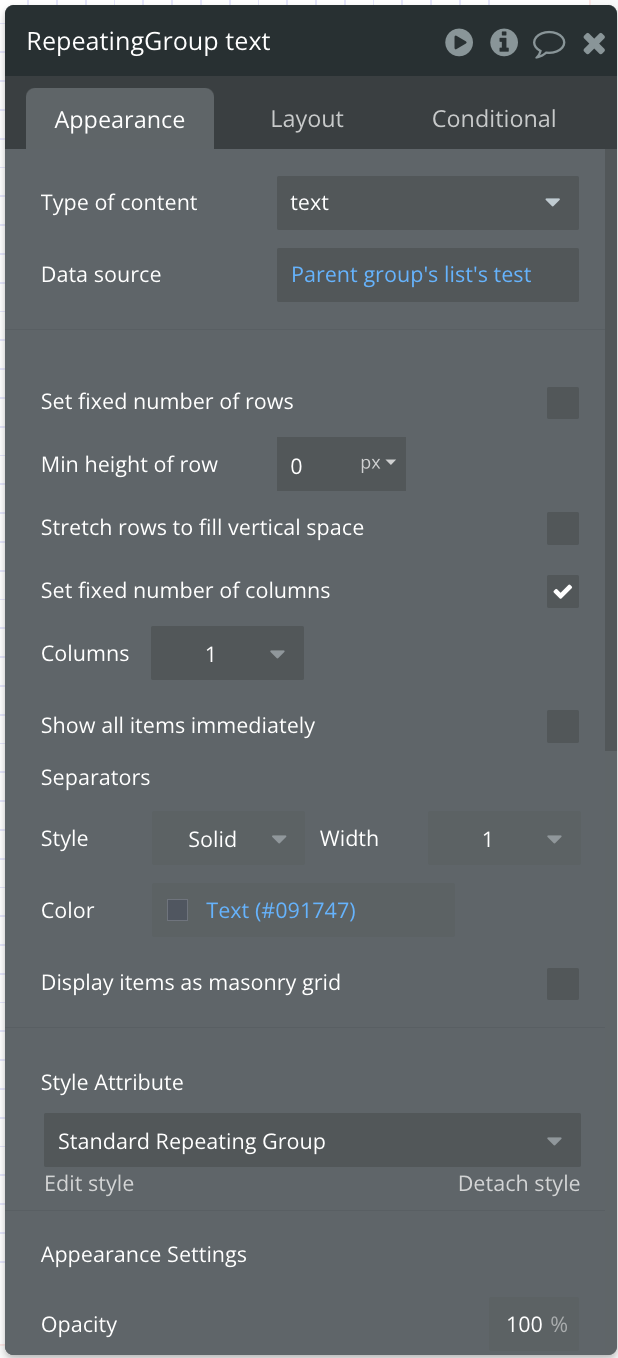Enable Set fixed number of rows checkbox
This screenshot has width=618, height=1358.
(x=563, y=403)
